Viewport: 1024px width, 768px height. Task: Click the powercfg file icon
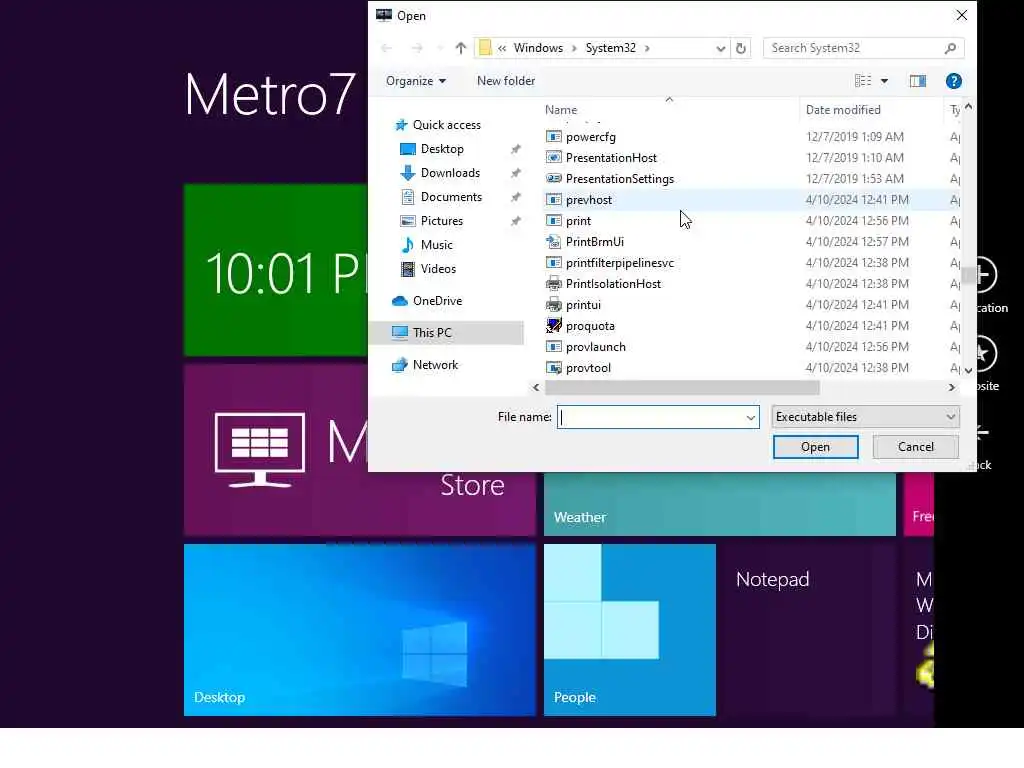pyautogui.click(x=553, y=136)
